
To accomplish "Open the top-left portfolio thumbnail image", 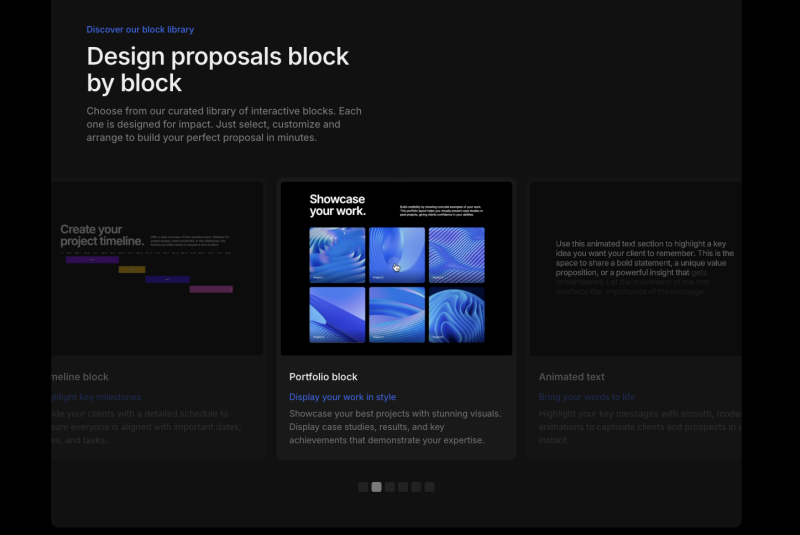I will coord(337,255).
